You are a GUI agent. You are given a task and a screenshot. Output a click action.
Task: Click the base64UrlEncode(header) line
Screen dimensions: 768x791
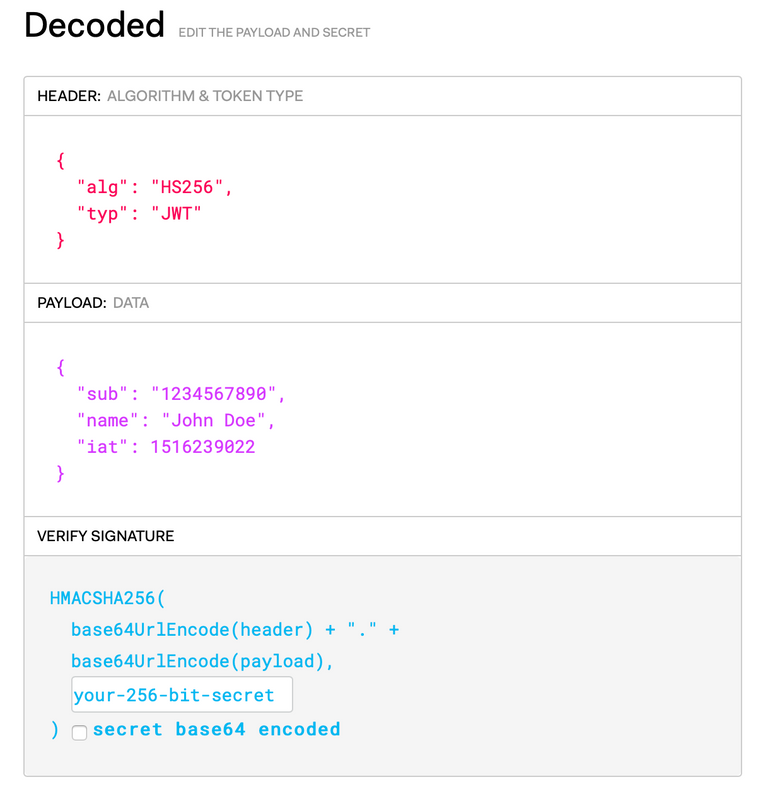[235, 630]
